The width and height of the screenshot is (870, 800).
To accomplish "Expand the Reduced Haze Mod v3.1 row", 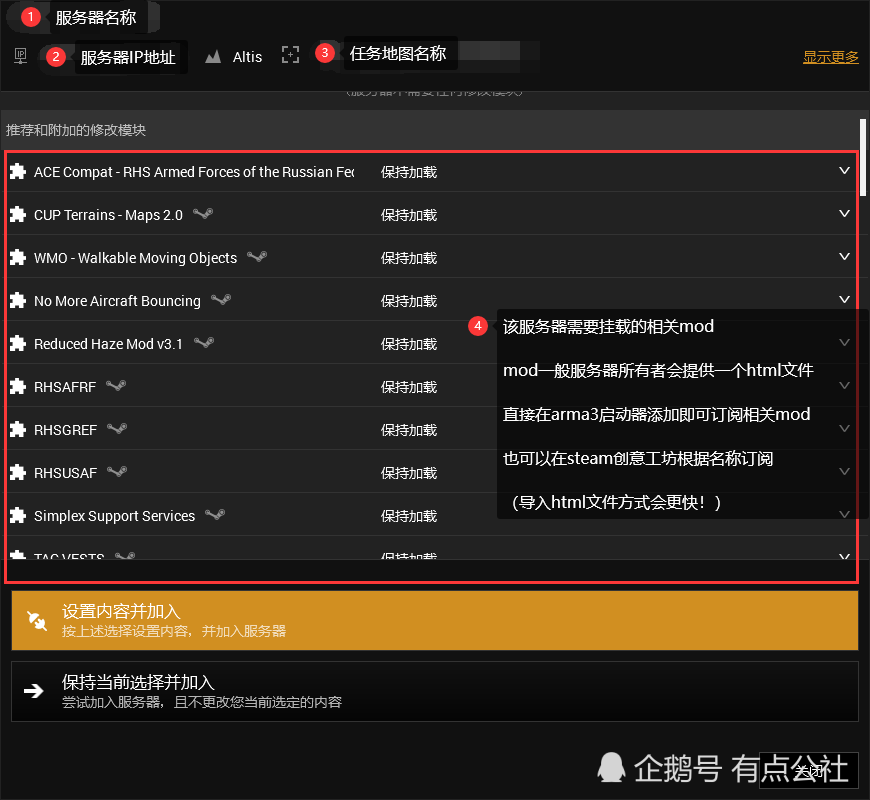I will [844, 342].
